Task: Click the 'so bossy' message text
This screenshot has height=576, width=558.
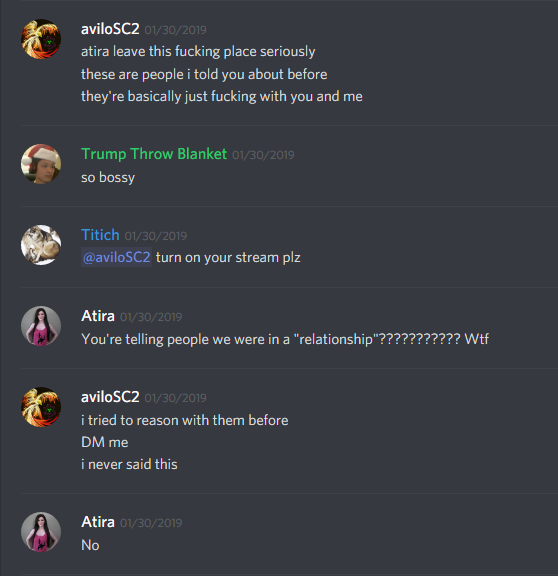Action: (108, 177)
